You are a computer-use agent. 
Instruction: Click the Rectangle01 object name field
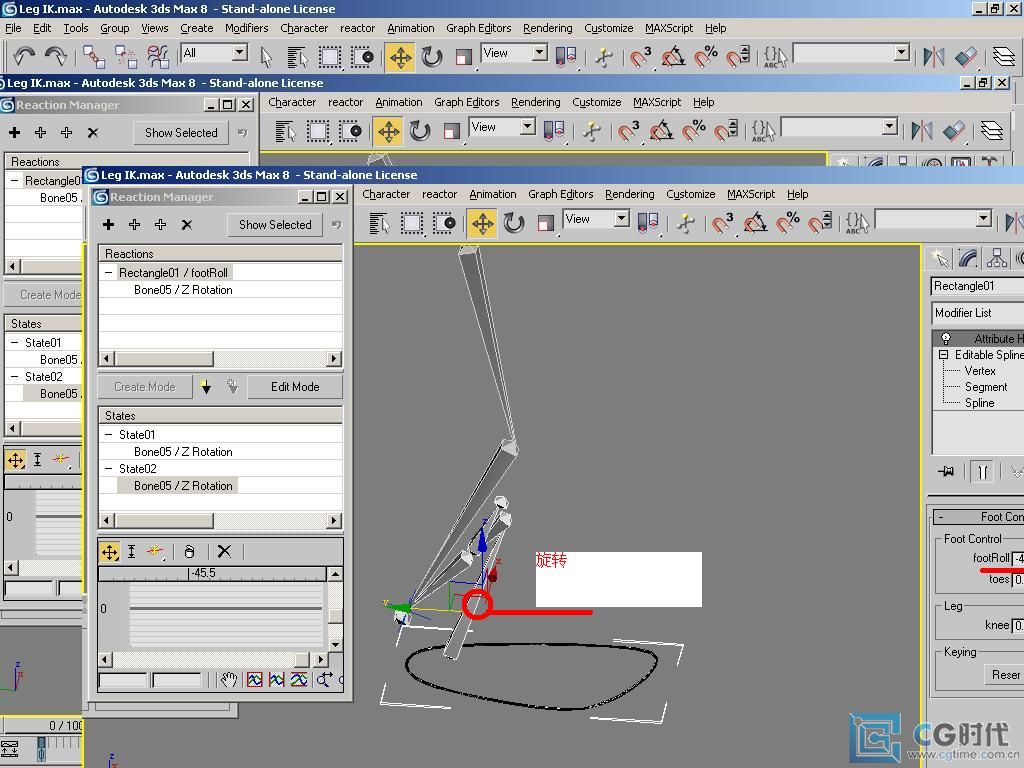coord(978,286)
